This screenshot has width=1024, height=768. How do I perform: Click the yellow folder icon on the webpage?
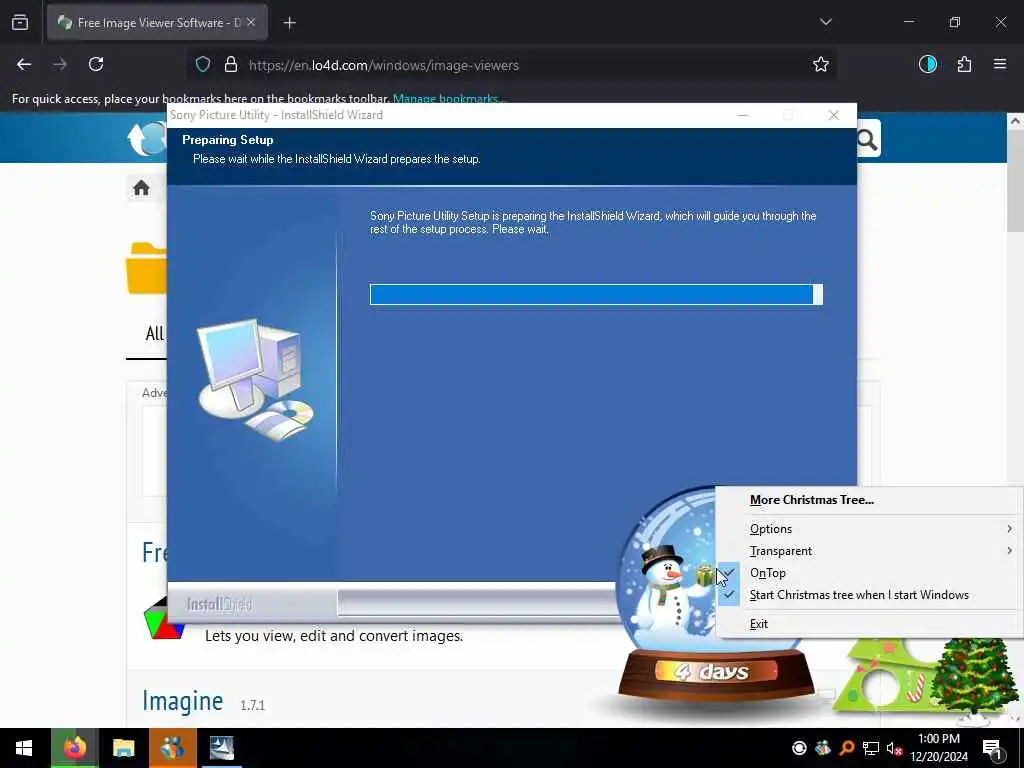tap(147, 268)
